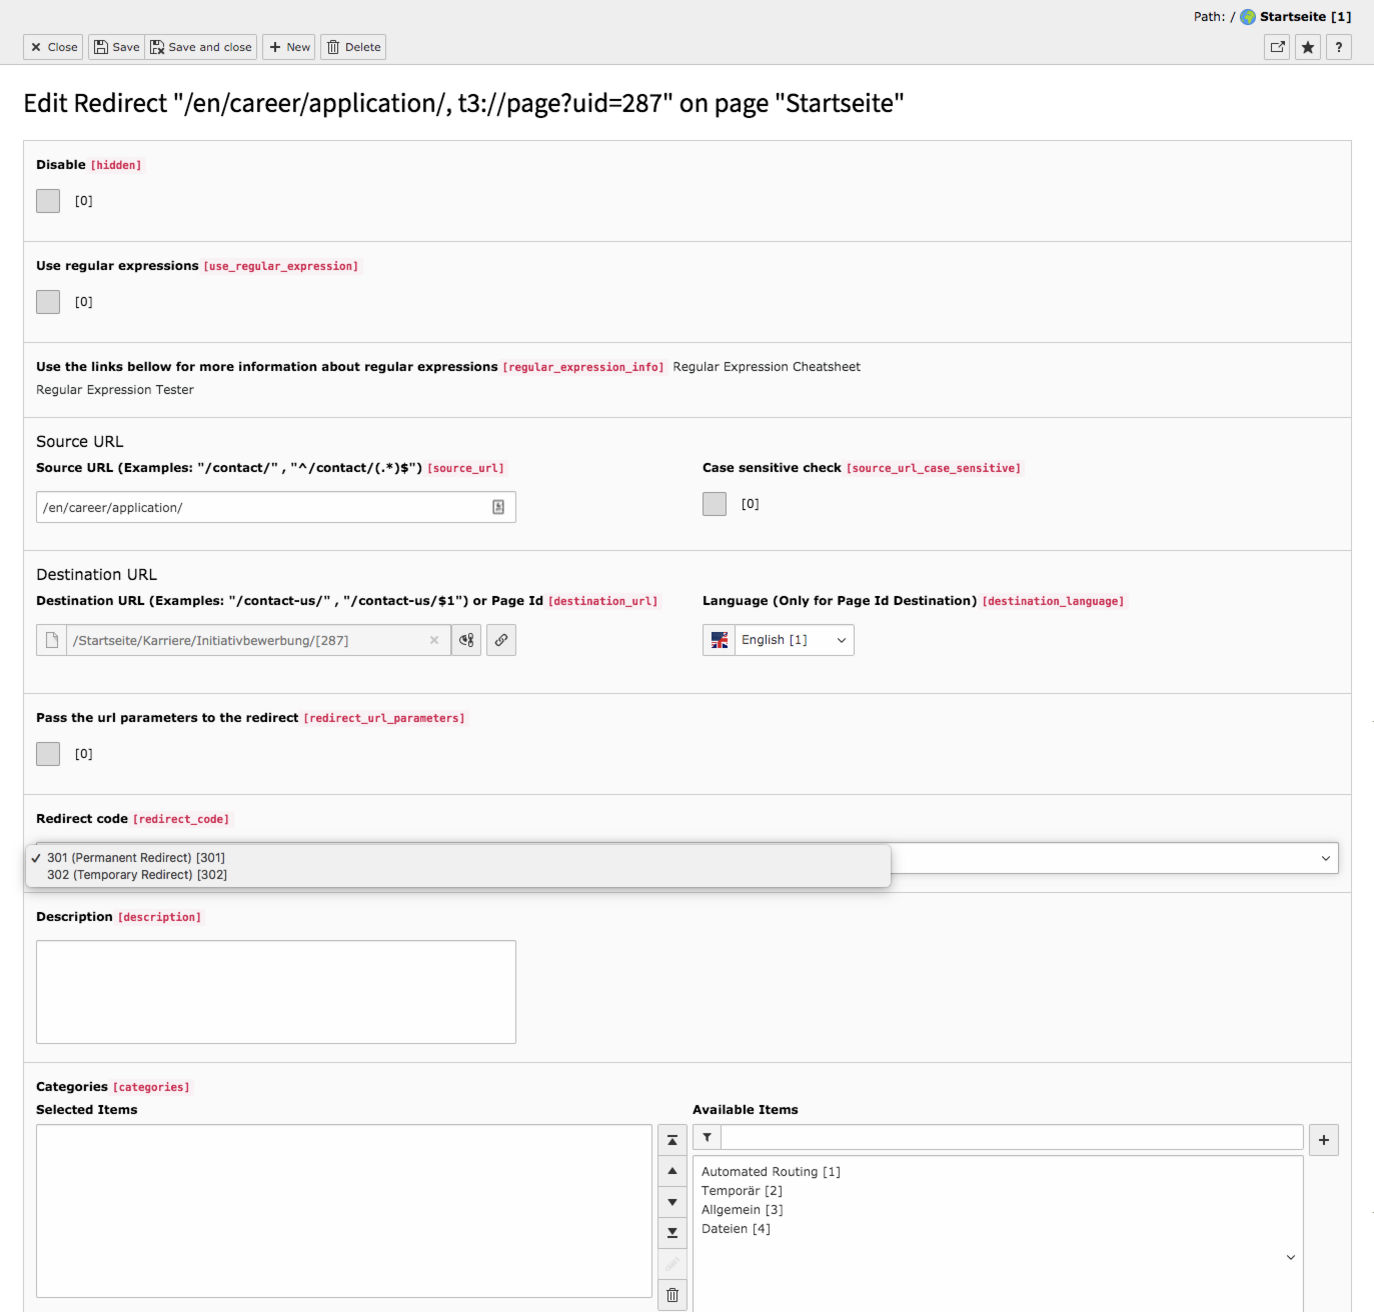Enable Case sensitive check
This screenshot has width=1374, height=1312.
(714, 504)
